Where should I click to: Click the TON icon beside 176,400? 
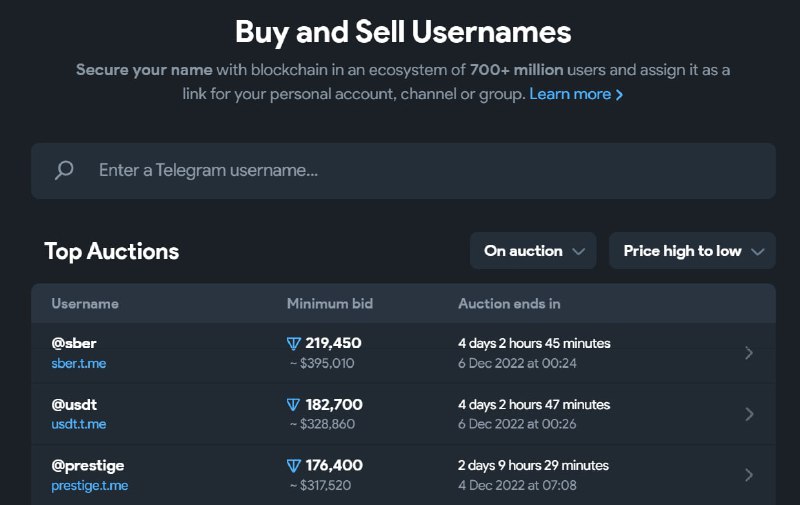pyautogui.click(x=293, y=466)
